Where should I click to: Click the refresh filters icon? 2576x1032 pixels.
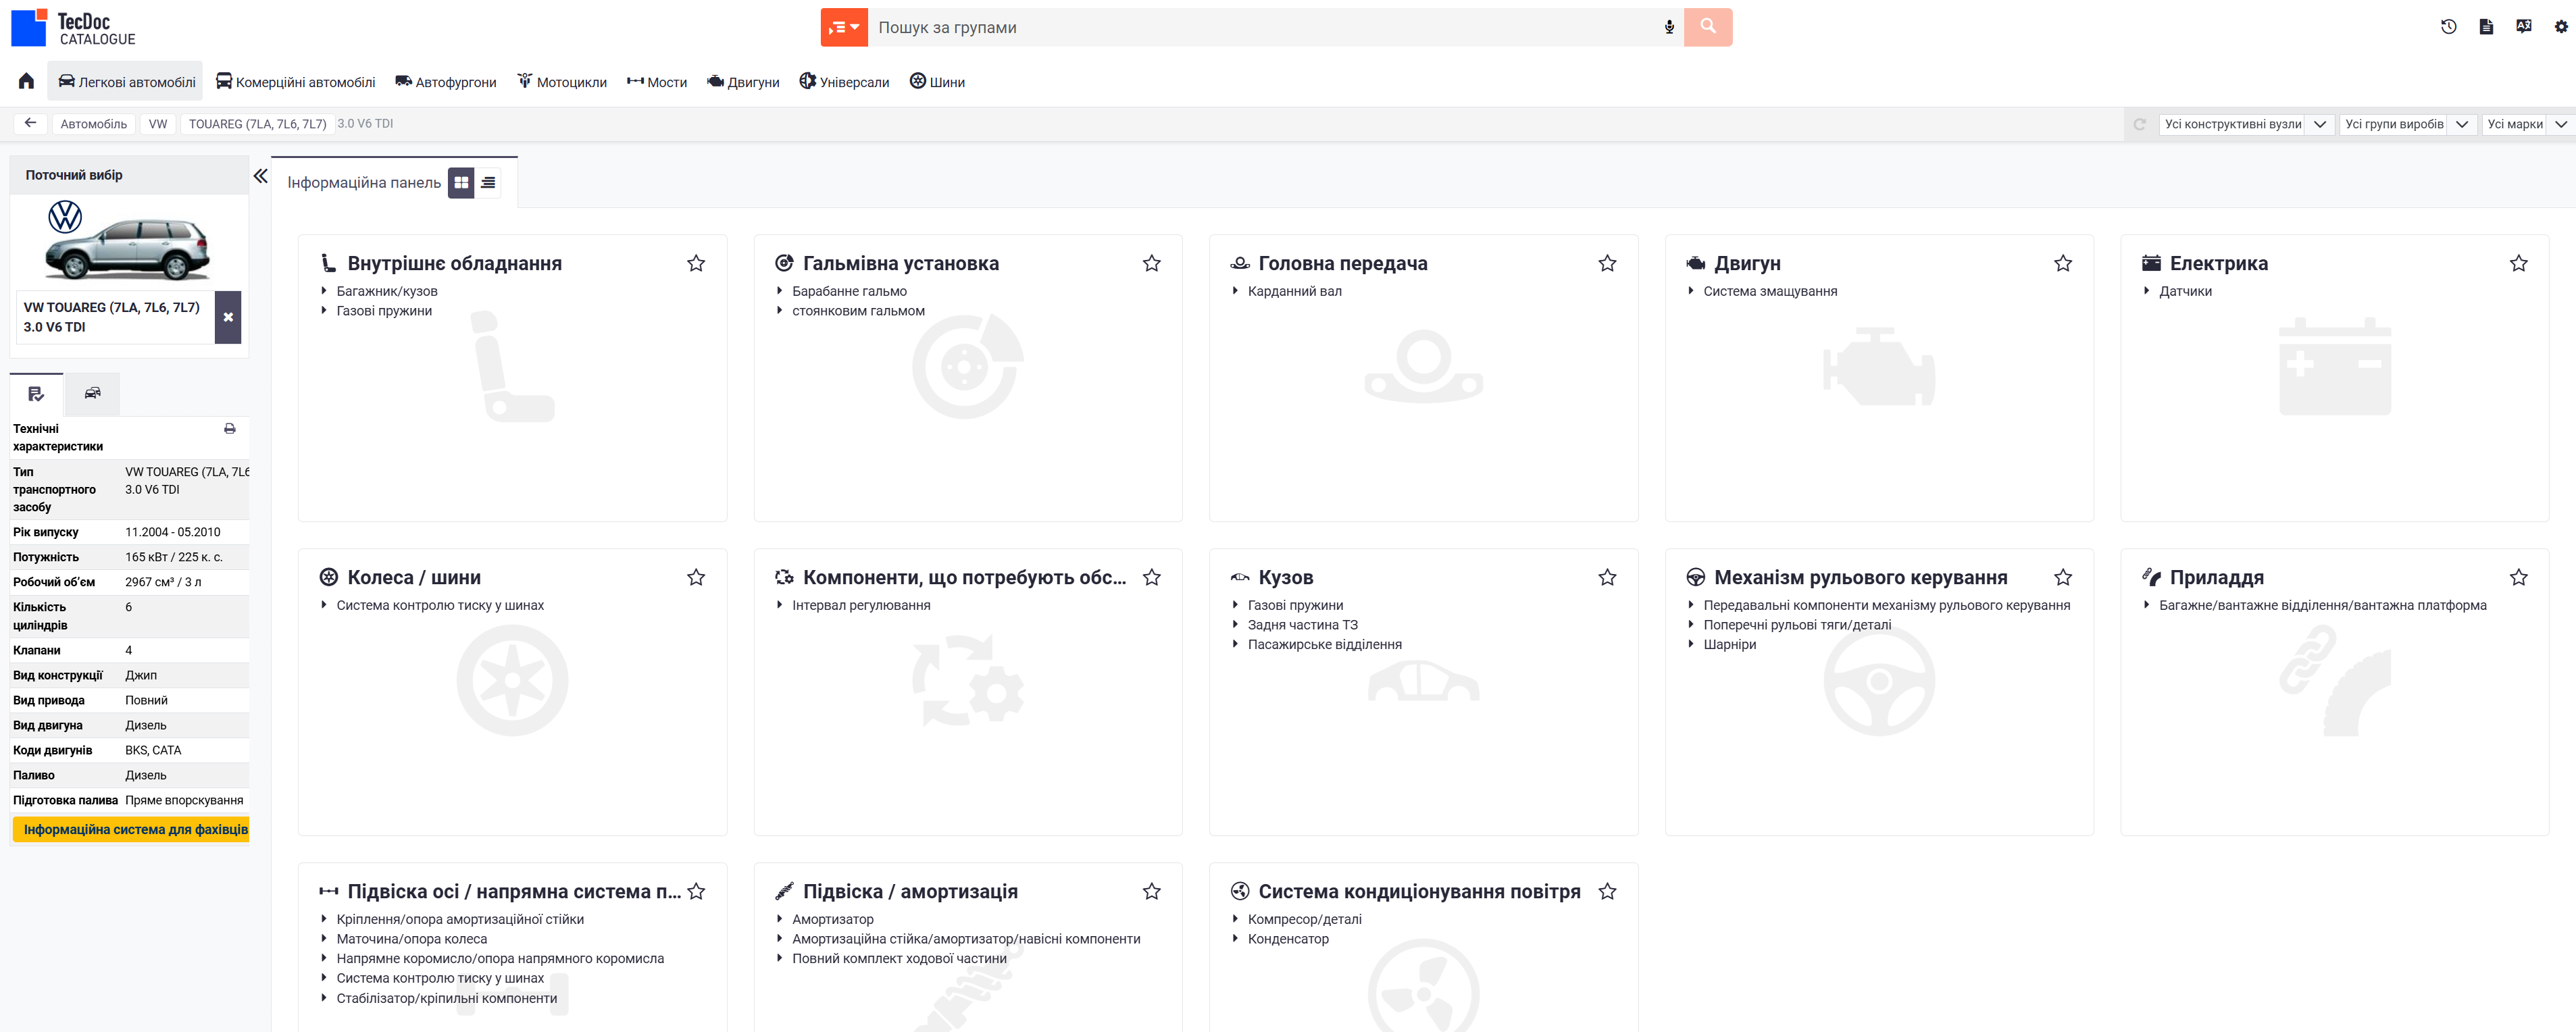point(2140,124)
